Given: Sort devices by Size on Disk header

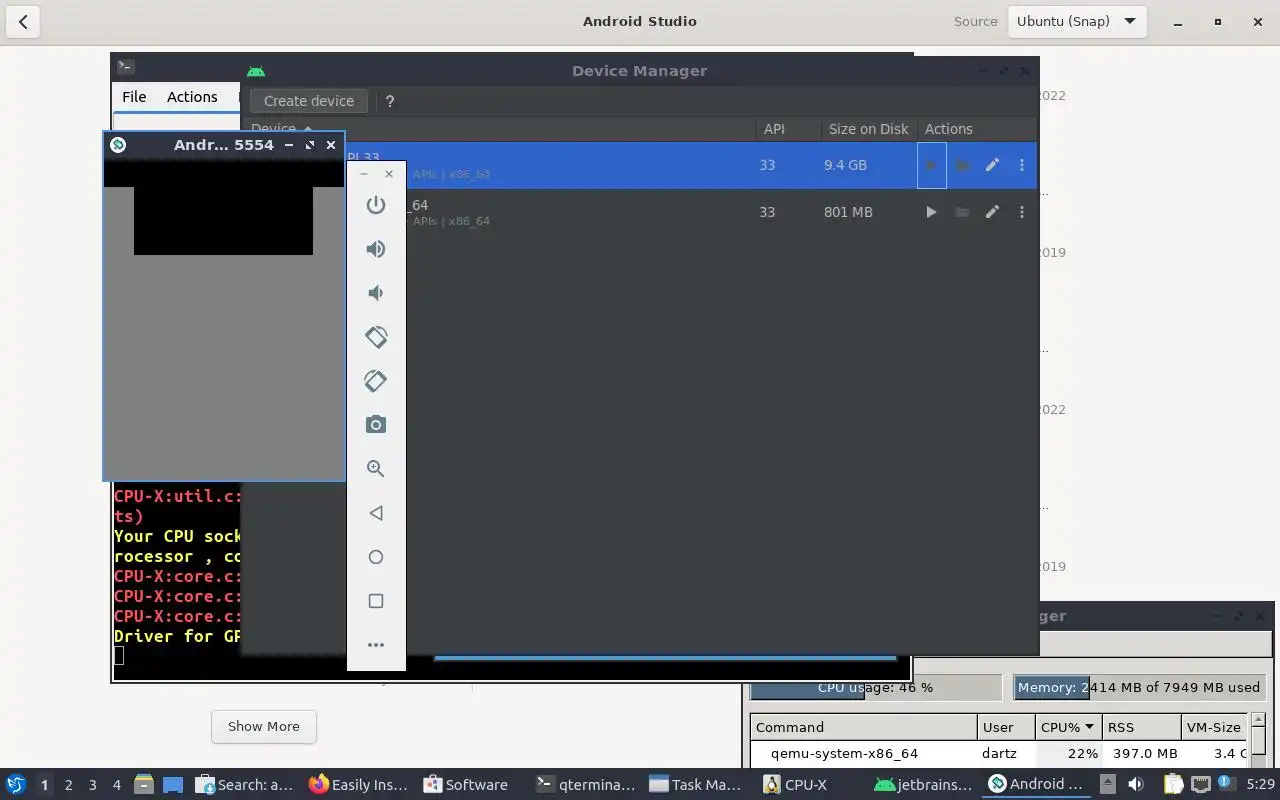Looking at the screenshot, I should 868,129.
